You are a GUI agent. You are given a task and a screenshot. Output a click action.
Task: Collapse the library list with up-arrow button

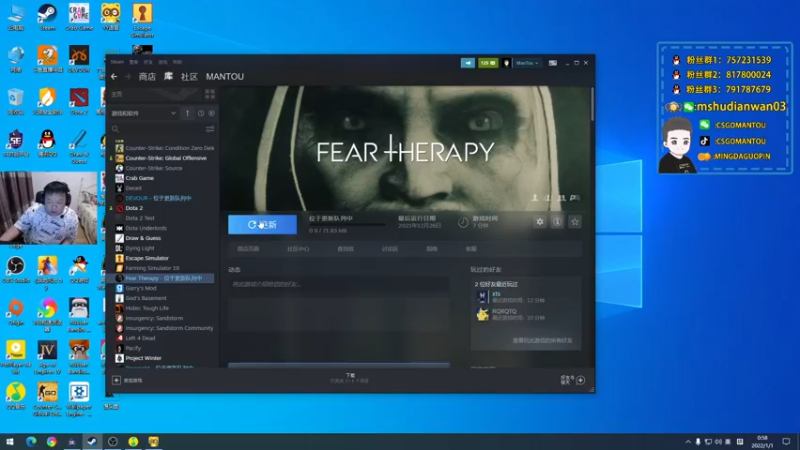pos(187,113)
